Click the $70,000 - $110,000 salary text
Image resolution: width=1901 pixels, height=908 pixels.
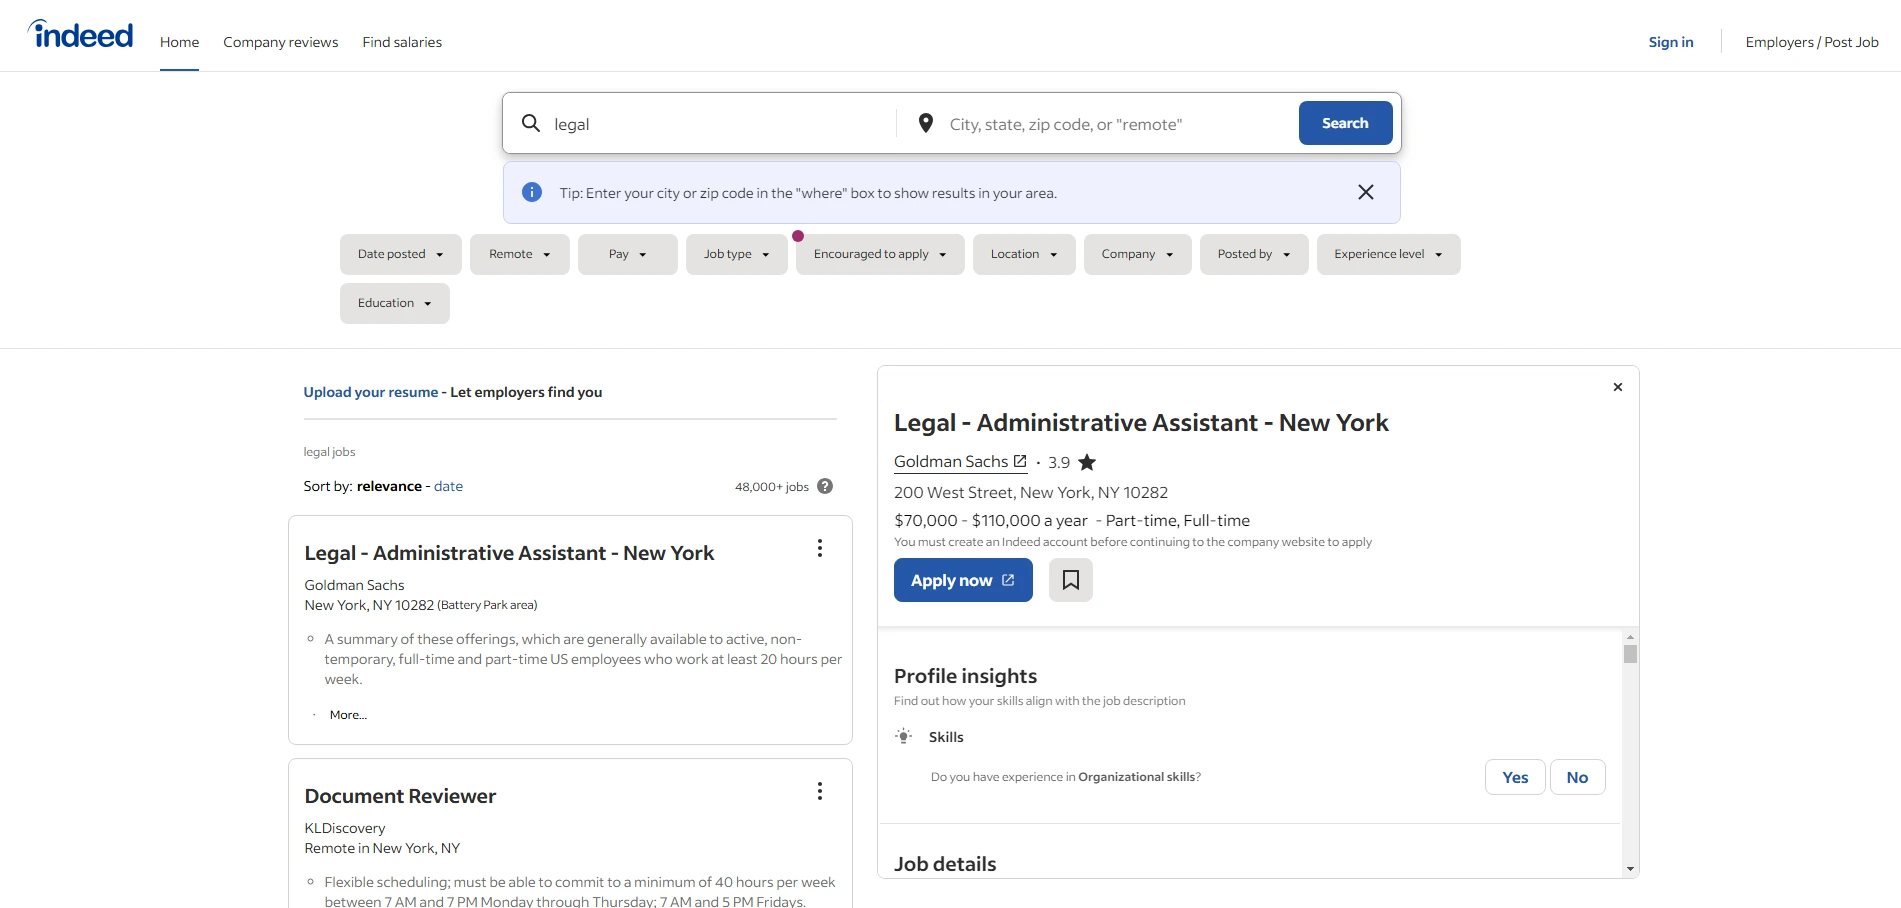pyautogui.click(x=990, y=520)
